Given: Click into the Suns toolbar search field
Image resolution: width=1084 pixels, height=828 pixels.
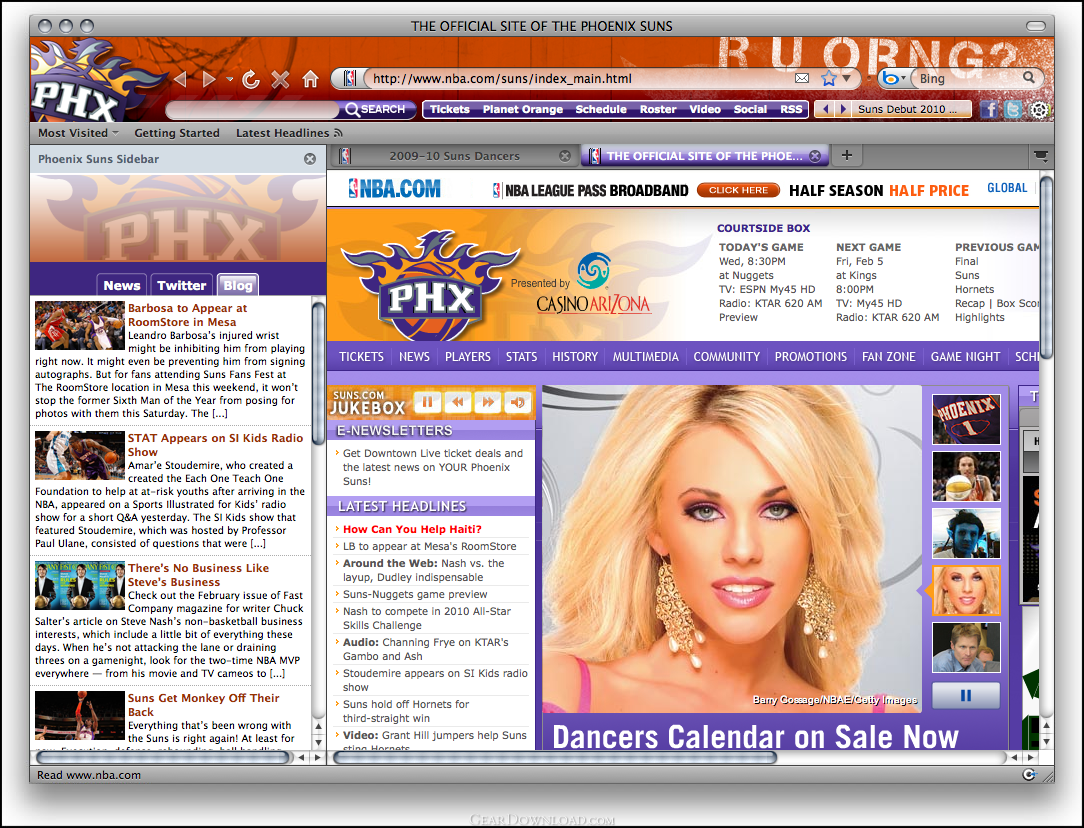Looking at the screenshot, I should (252, 109).
